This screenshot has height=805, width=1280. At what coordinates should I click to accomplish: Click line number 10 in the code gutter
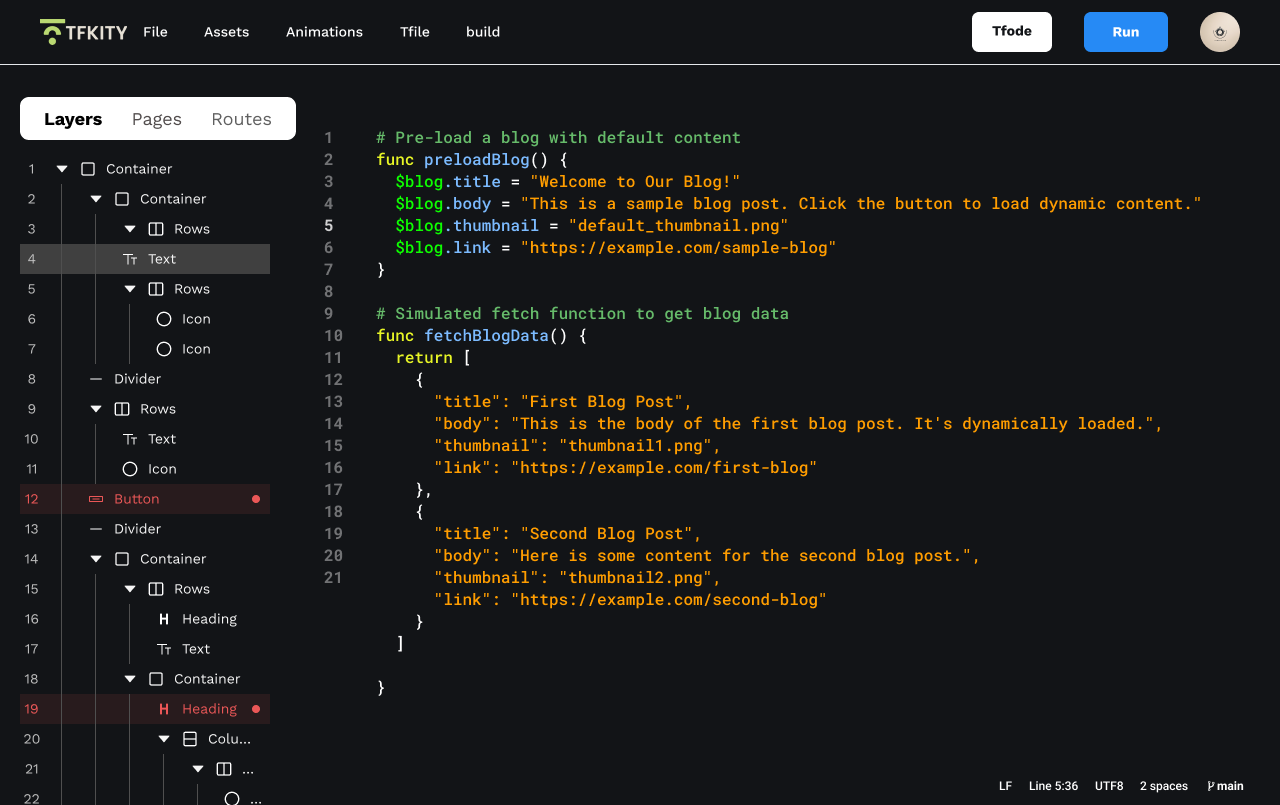click(333, 335)
